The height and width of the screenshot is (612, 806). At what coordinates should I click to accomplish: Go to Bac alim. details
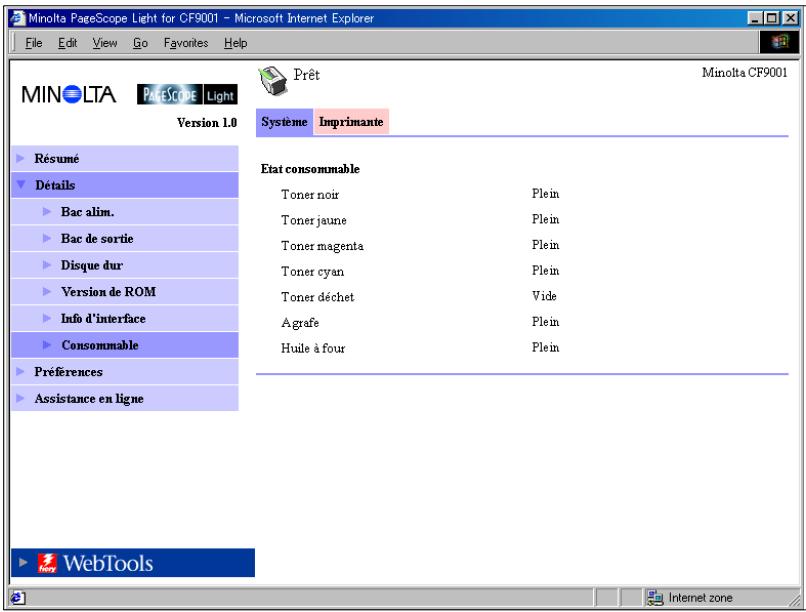coord(87,212)
